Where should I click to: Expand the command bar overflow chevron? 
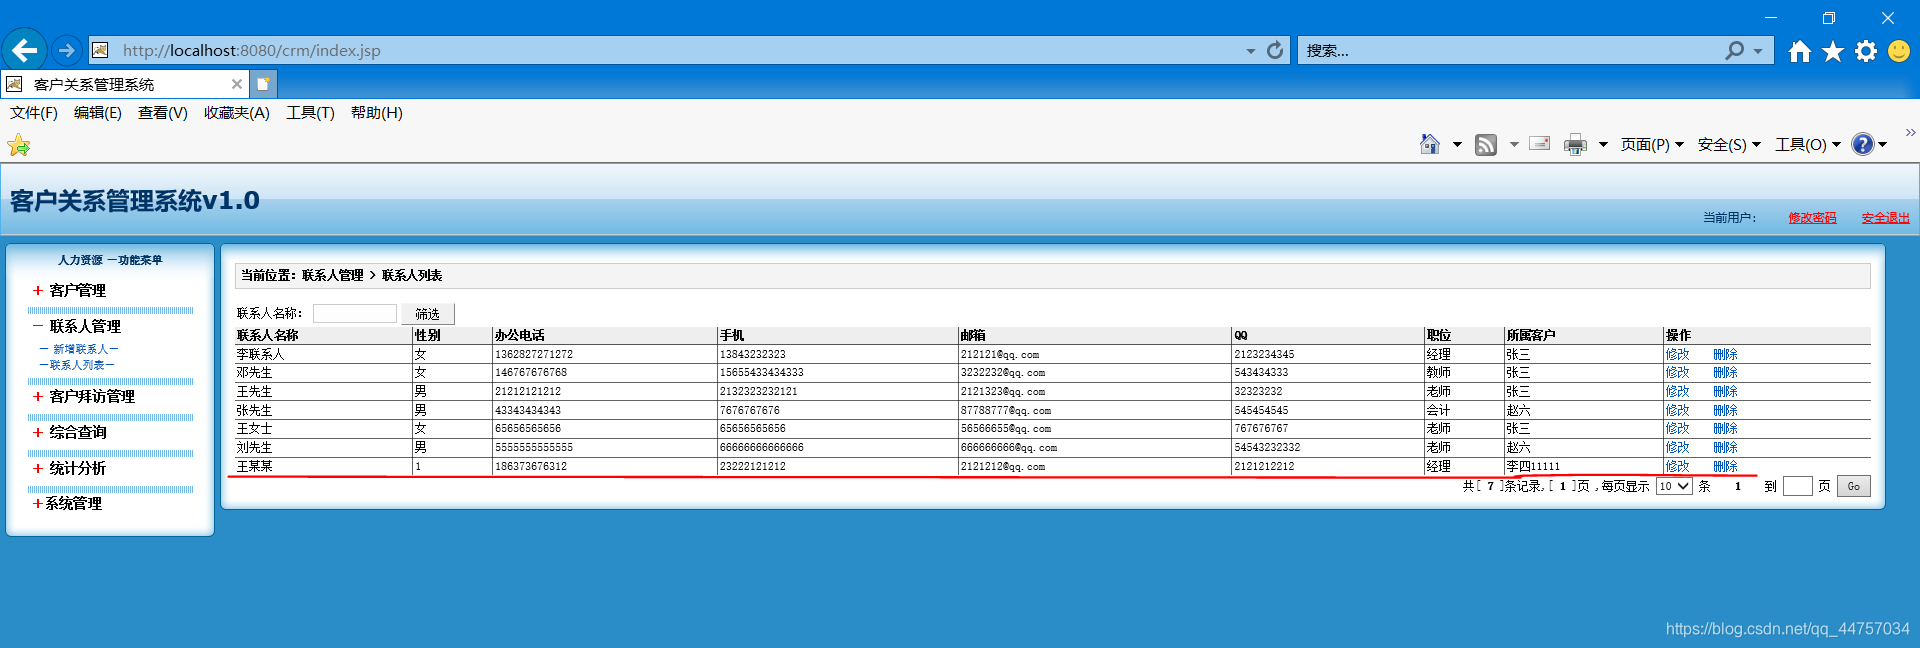1910,132
